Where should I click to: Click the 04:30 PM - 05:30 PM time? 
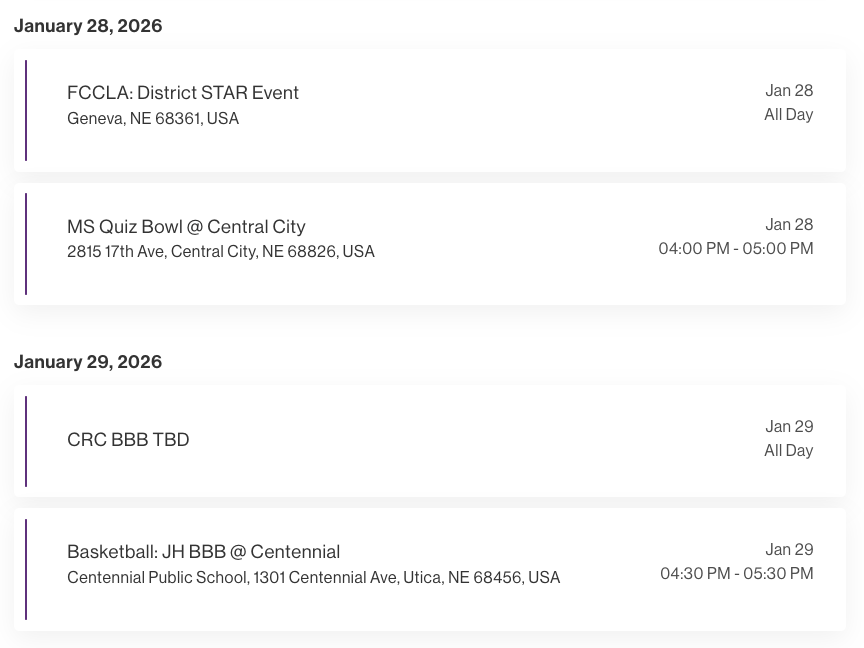point(737,573)
